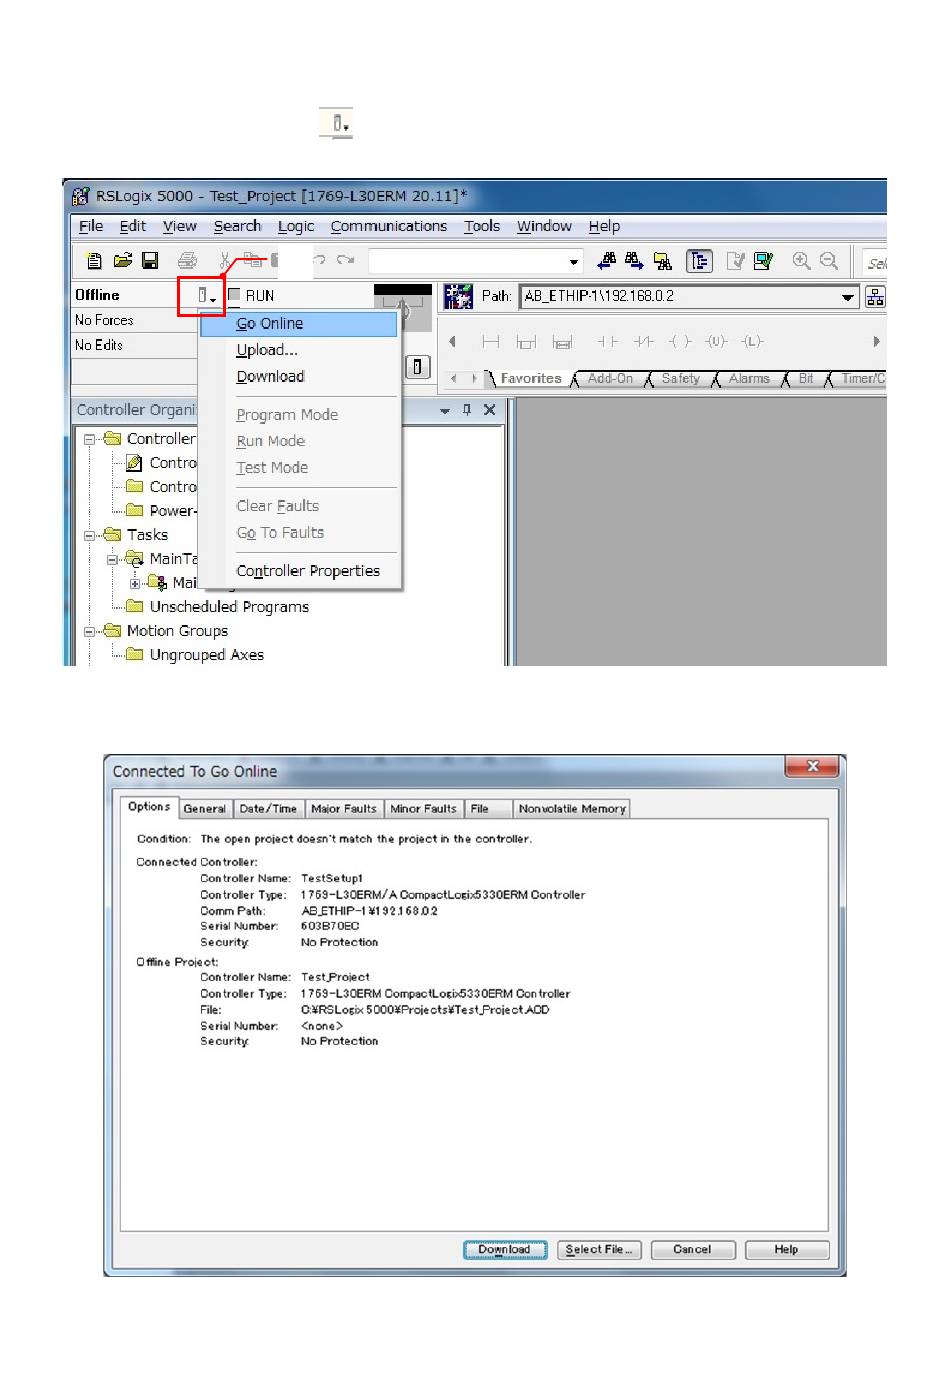Toggle the Controller Organizer icon in toolbar
950x1387 pixels.
click(699, 262)
